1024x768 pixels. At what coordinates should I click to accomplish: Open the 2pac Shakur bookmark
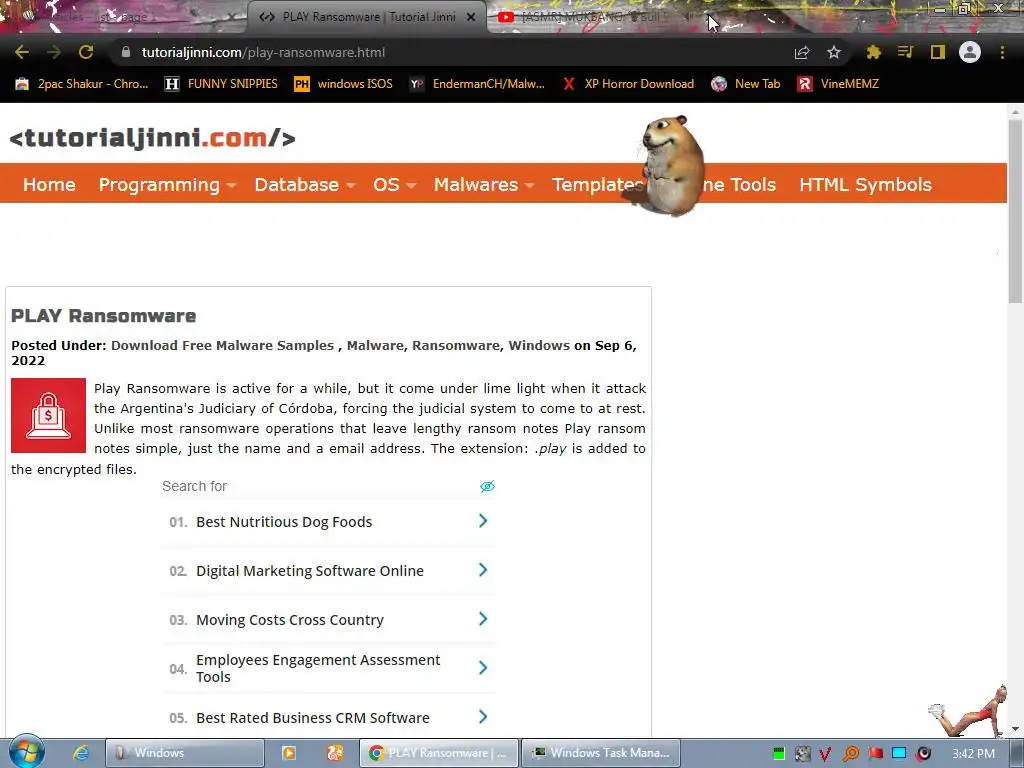[x=83, y=84]
